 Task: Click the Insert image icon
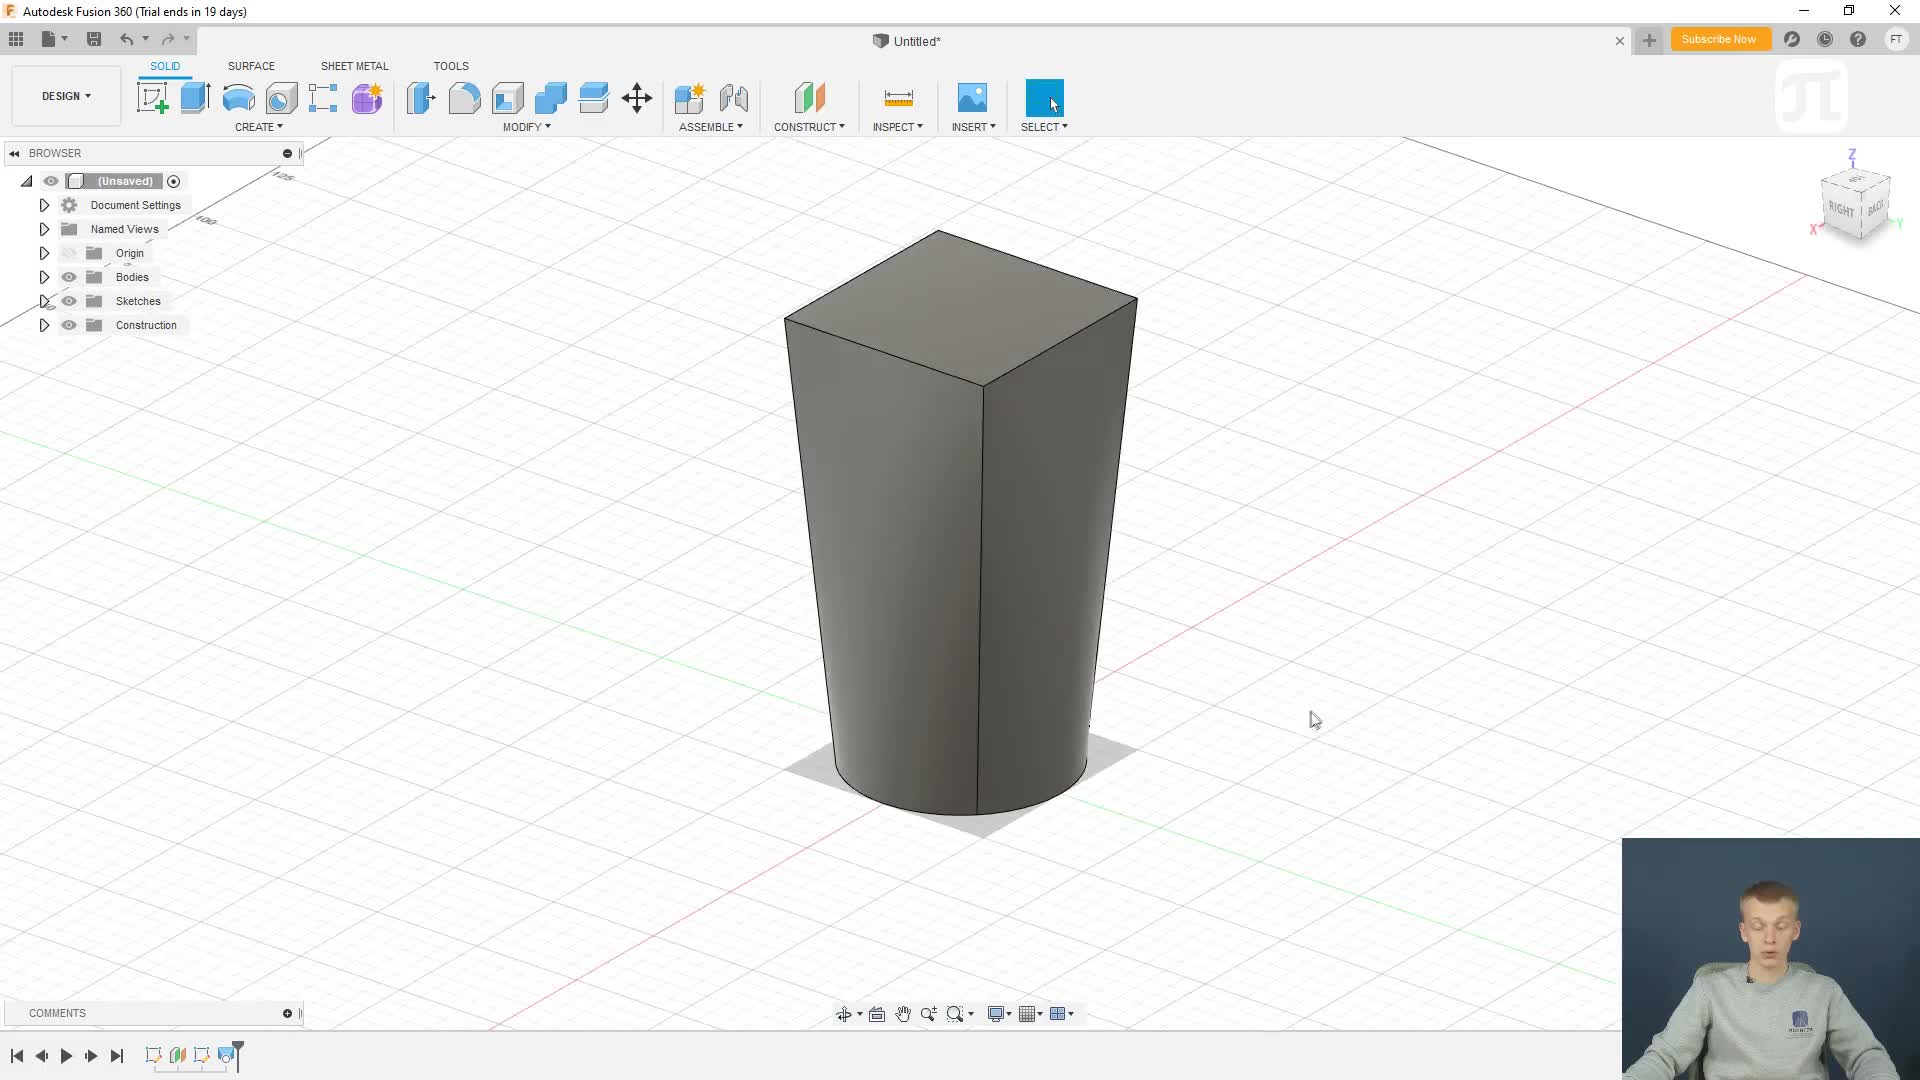click(972, 98)
